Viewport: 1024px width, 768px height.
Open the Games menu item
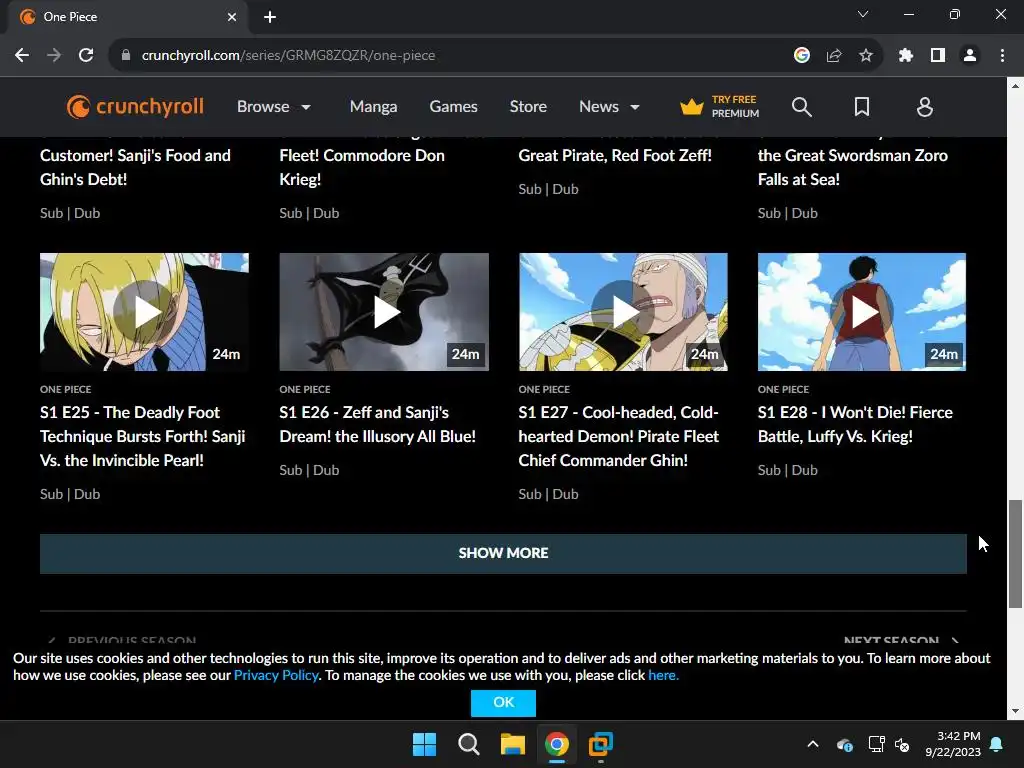[453, 106]
